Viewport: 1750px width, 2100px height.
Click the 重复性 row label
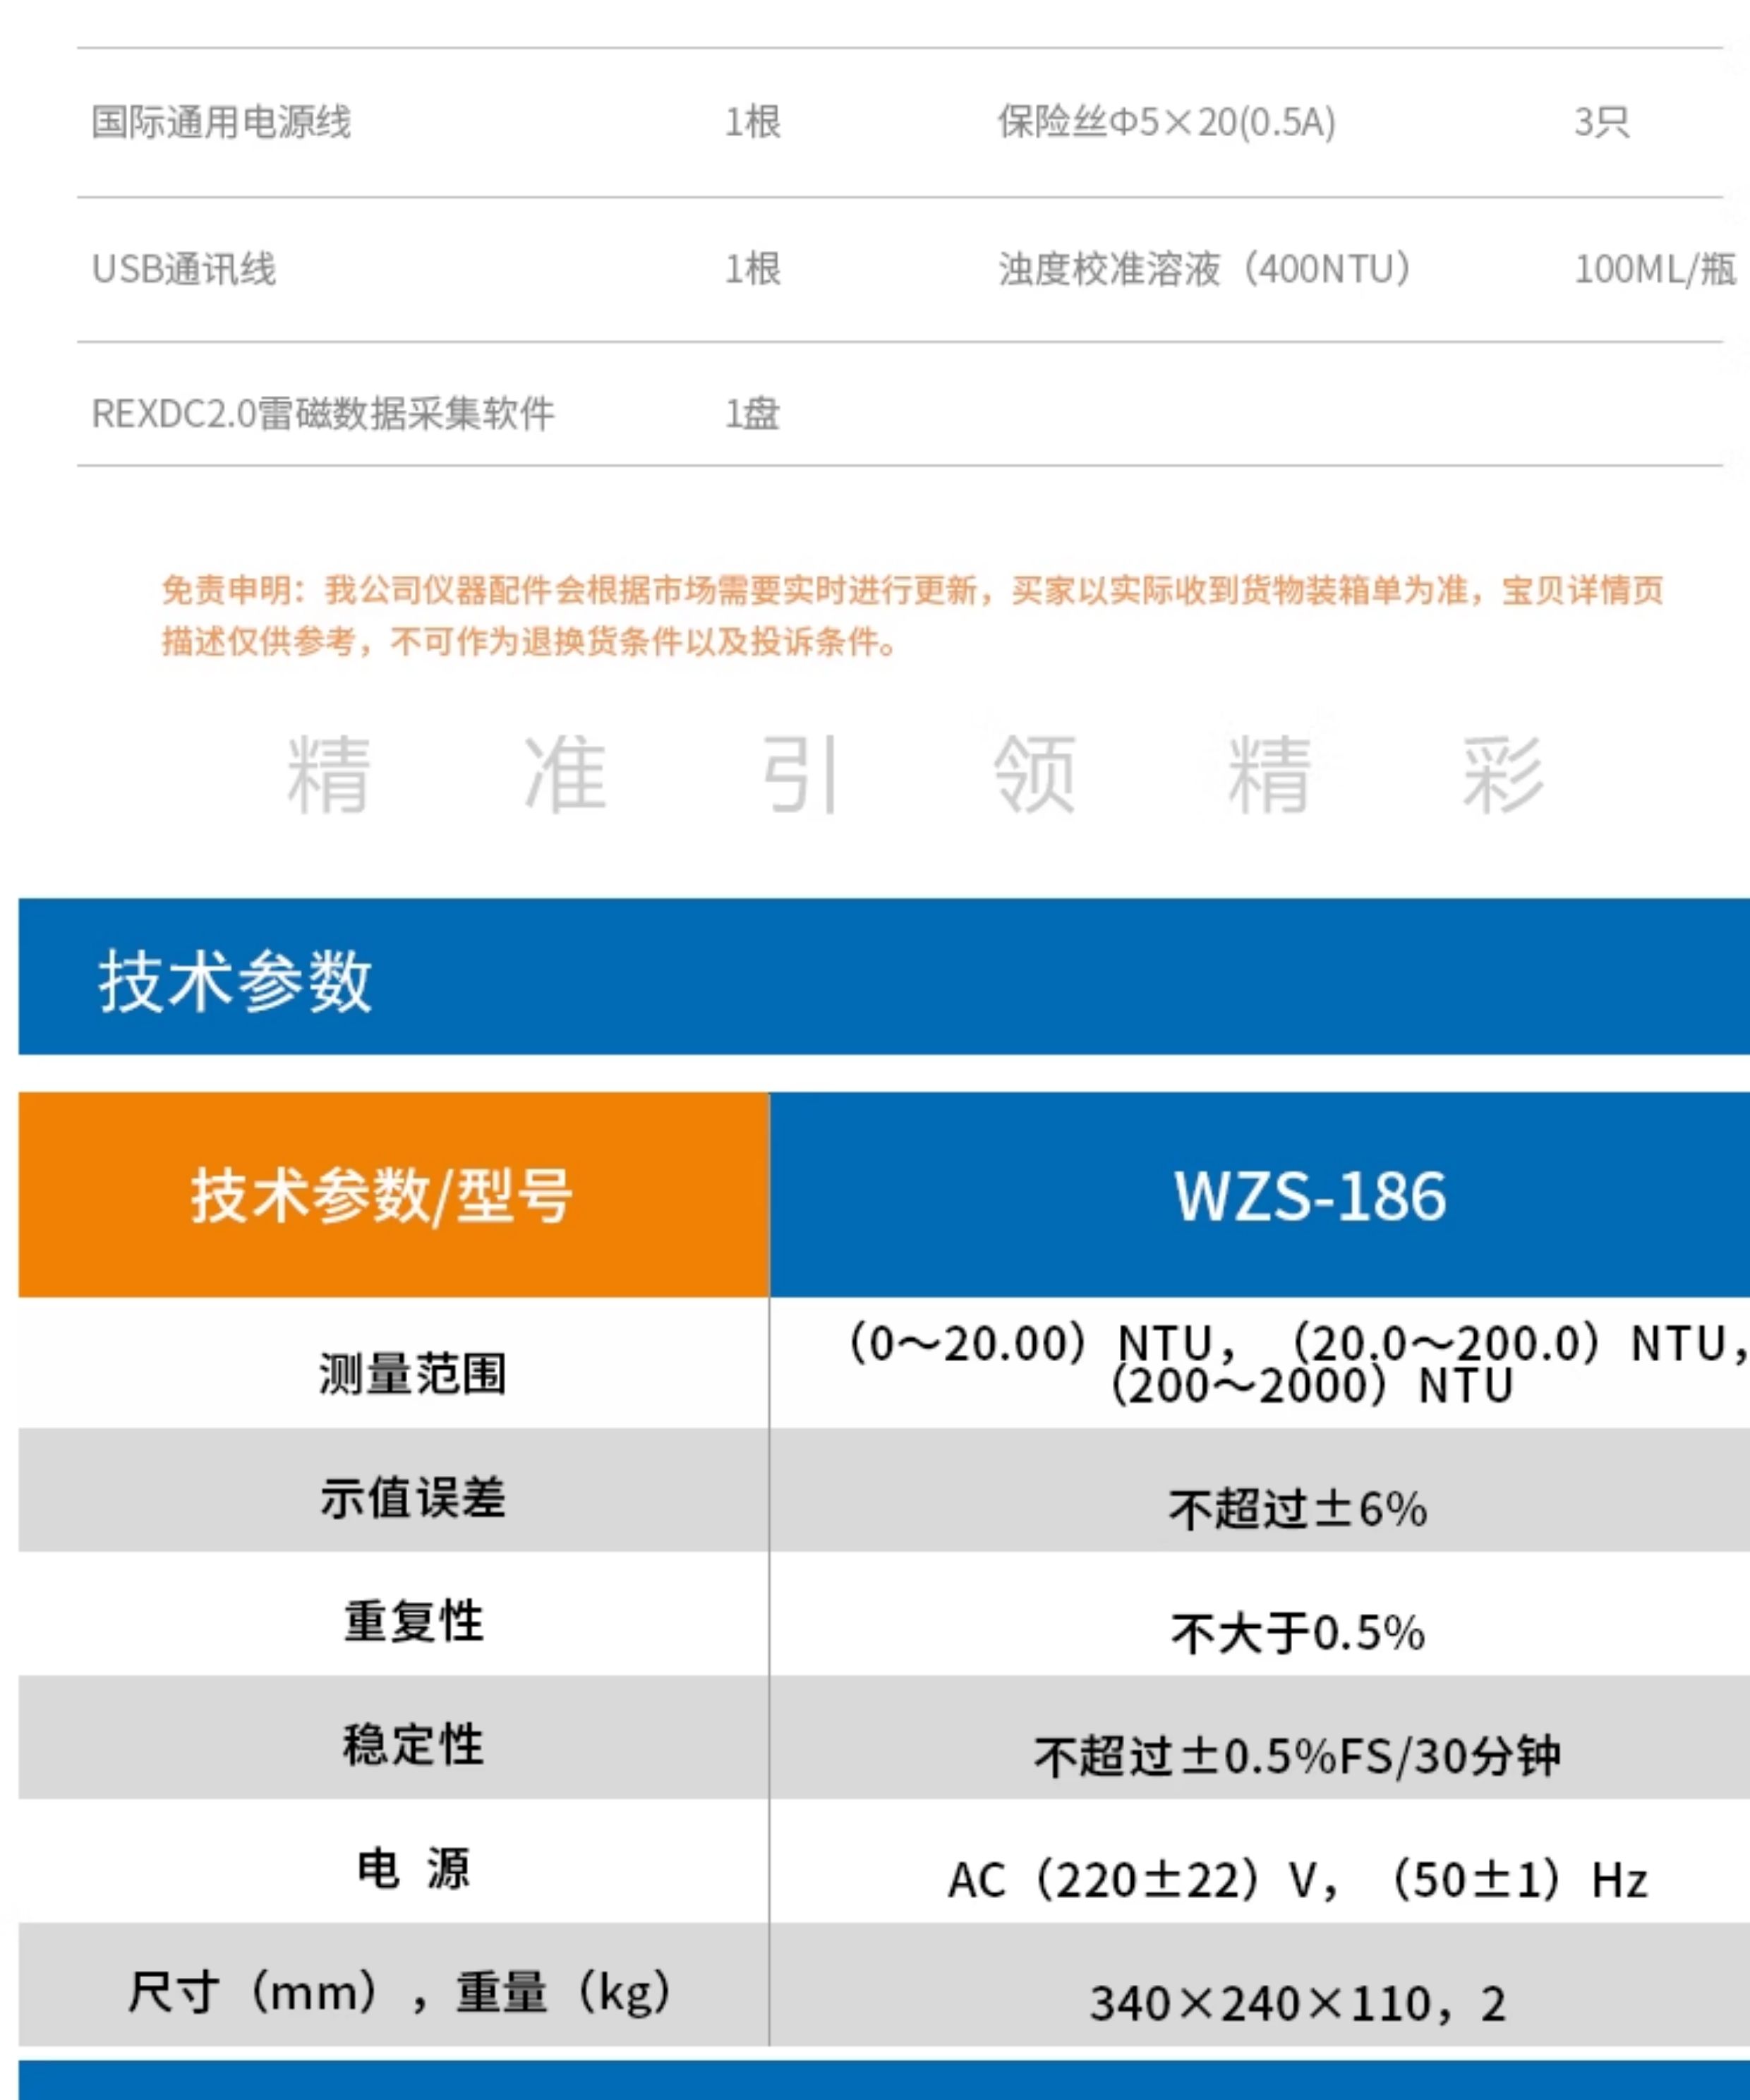click(x=412, y=1621)
